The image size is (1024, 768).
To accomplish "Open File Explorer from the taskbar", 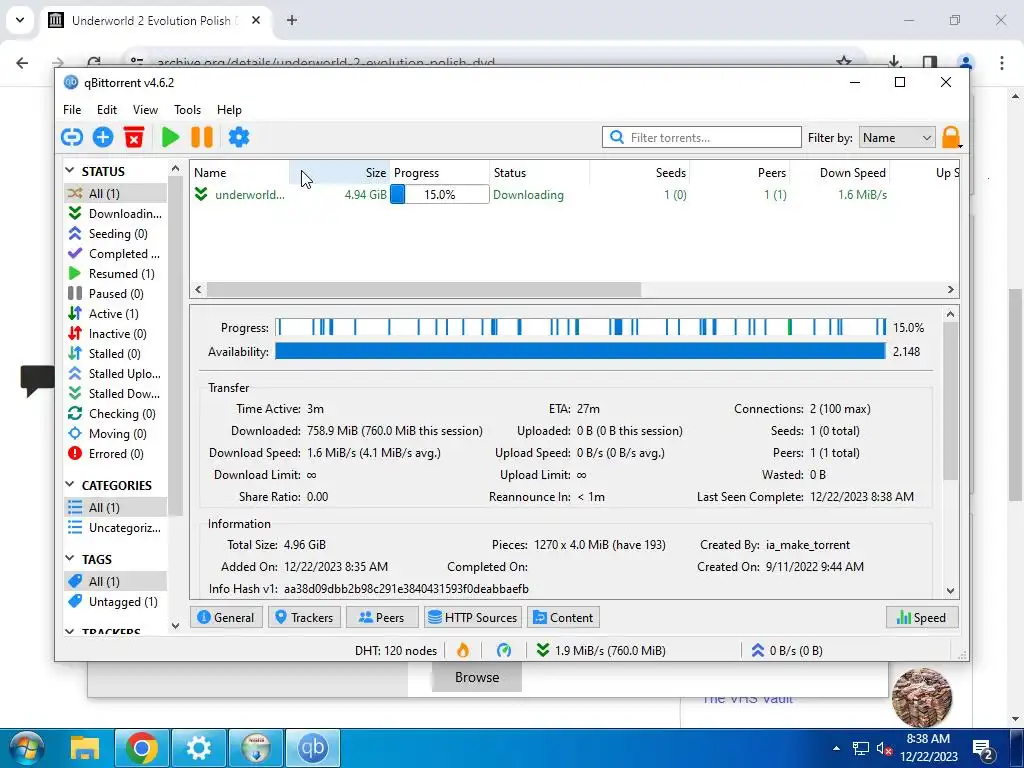I will click(85, 748).
